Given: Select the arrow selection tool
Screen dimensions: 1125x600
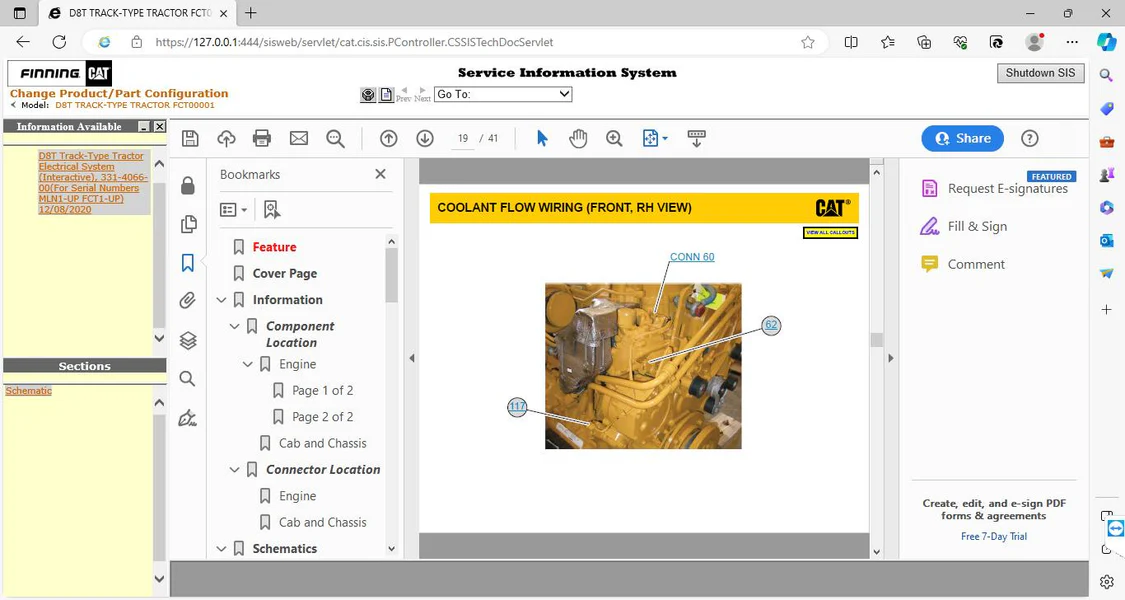Looking at the screenshot, I should coord(542,139).
